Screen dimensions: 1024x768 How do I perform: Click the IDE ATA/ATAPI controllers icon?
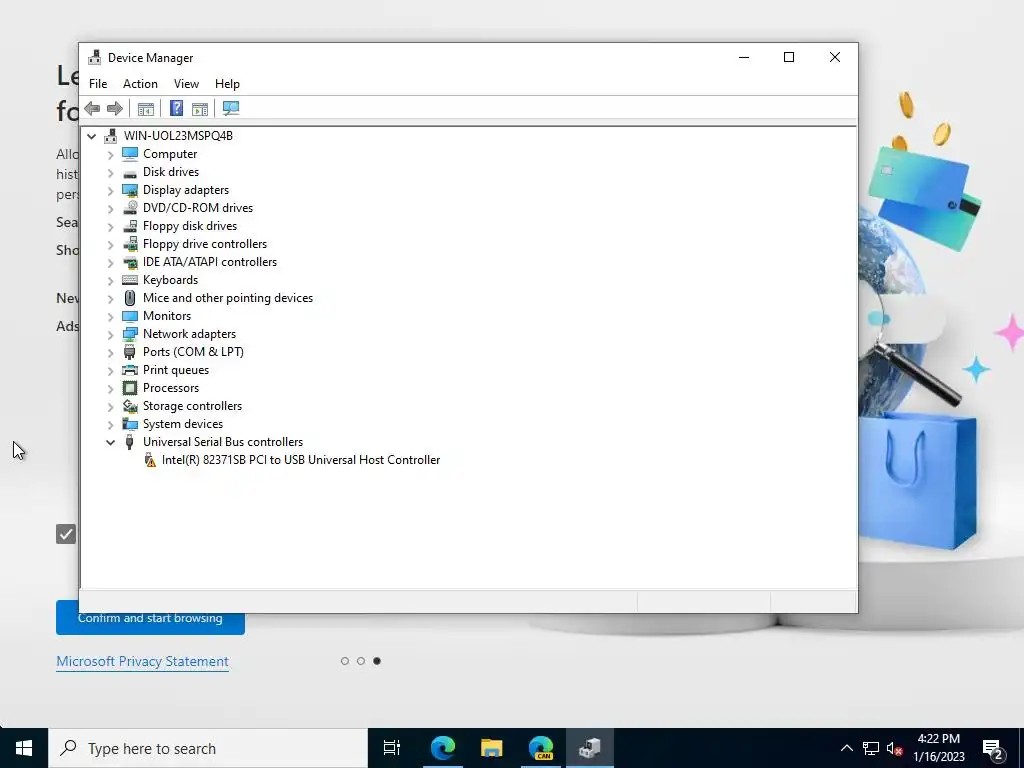[130, 262]
